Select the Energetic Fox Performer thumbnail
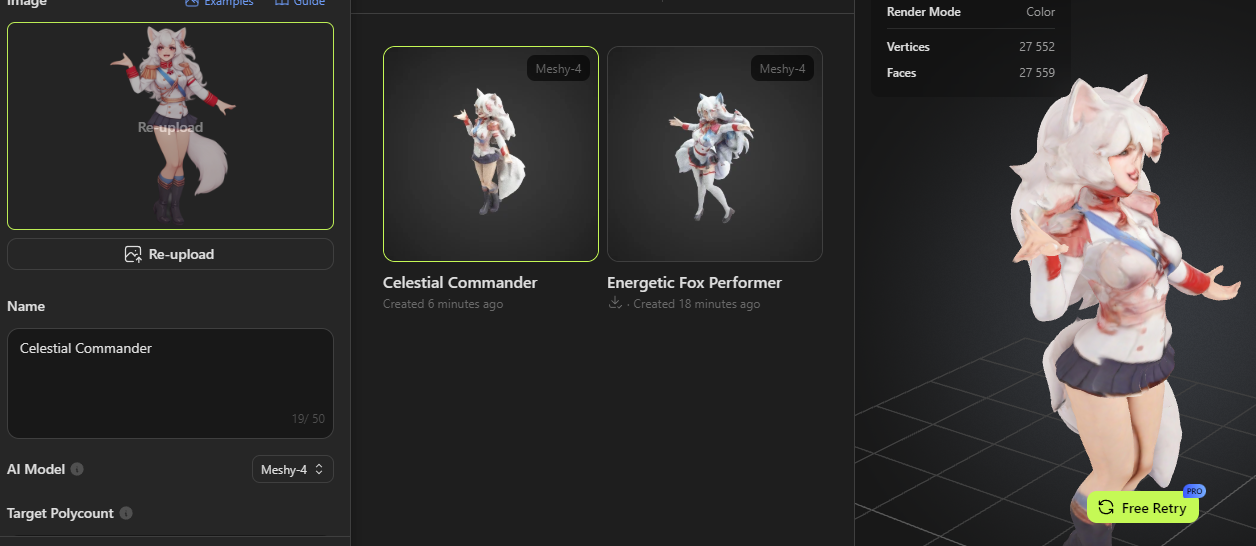This screenshot has height=546, width=1256. [x=715, y=154]
